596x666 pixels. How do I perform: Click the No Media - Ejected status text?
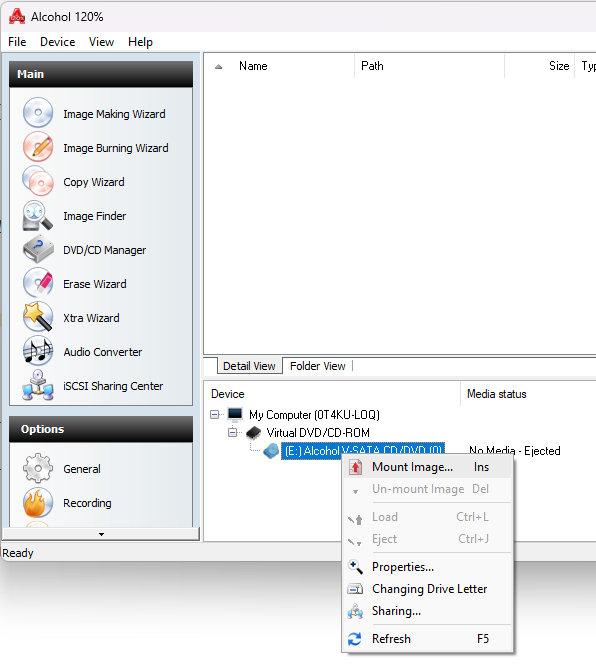point(514,451)
